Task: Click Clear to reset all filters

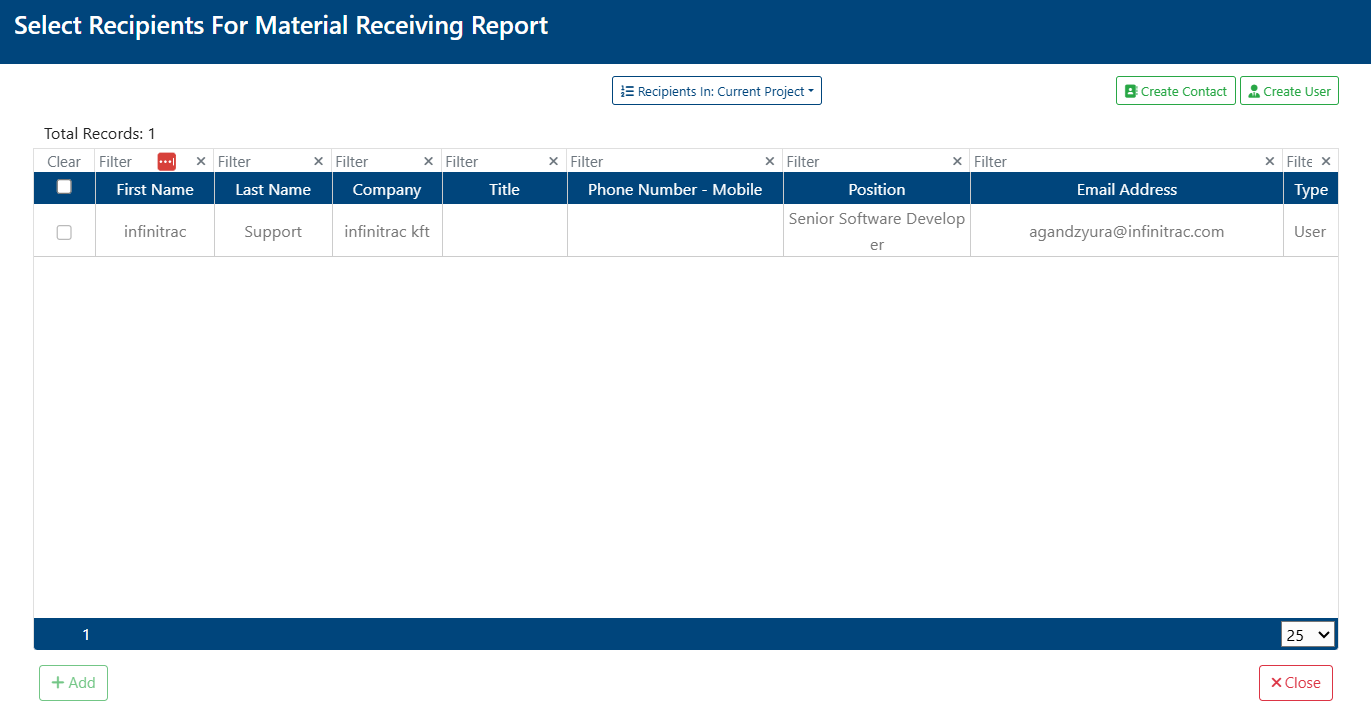Action: click(x=64, y=162)
